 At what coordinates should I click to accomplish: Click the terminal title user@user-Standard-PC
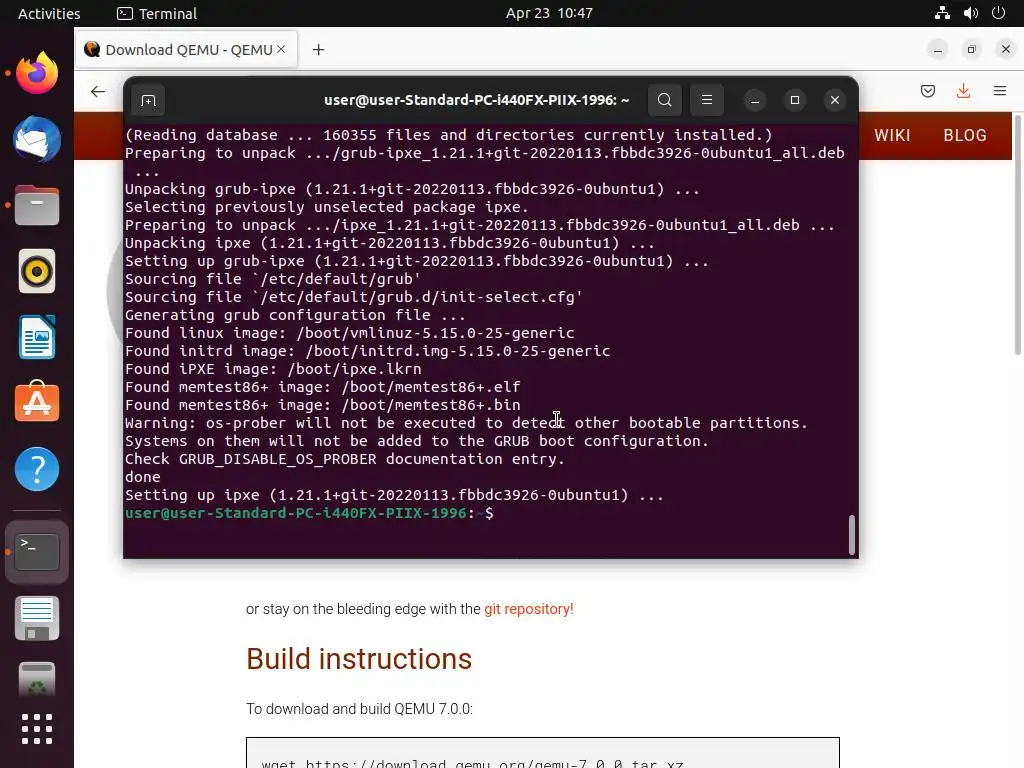[x=477, y=100]
